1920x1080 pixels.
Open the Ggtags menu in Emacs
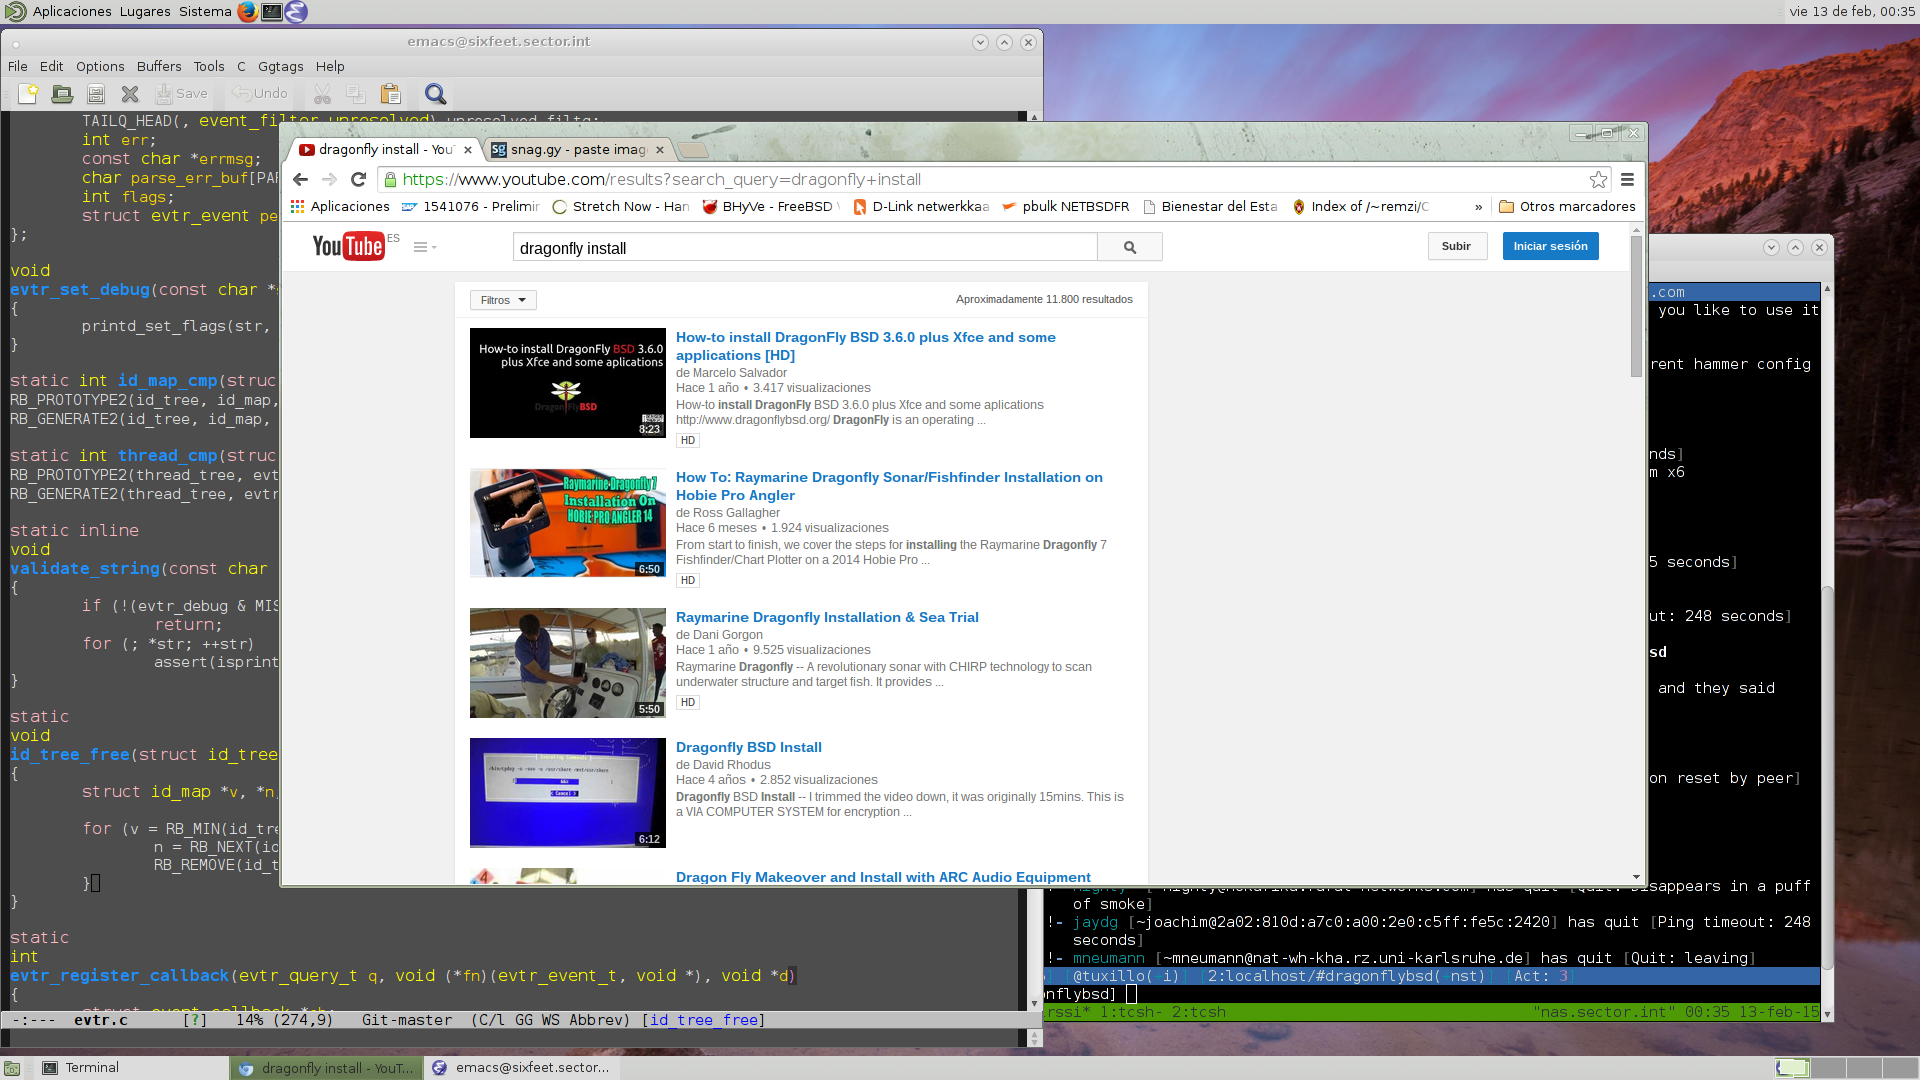pyautogui.click(x=280, y=67)
